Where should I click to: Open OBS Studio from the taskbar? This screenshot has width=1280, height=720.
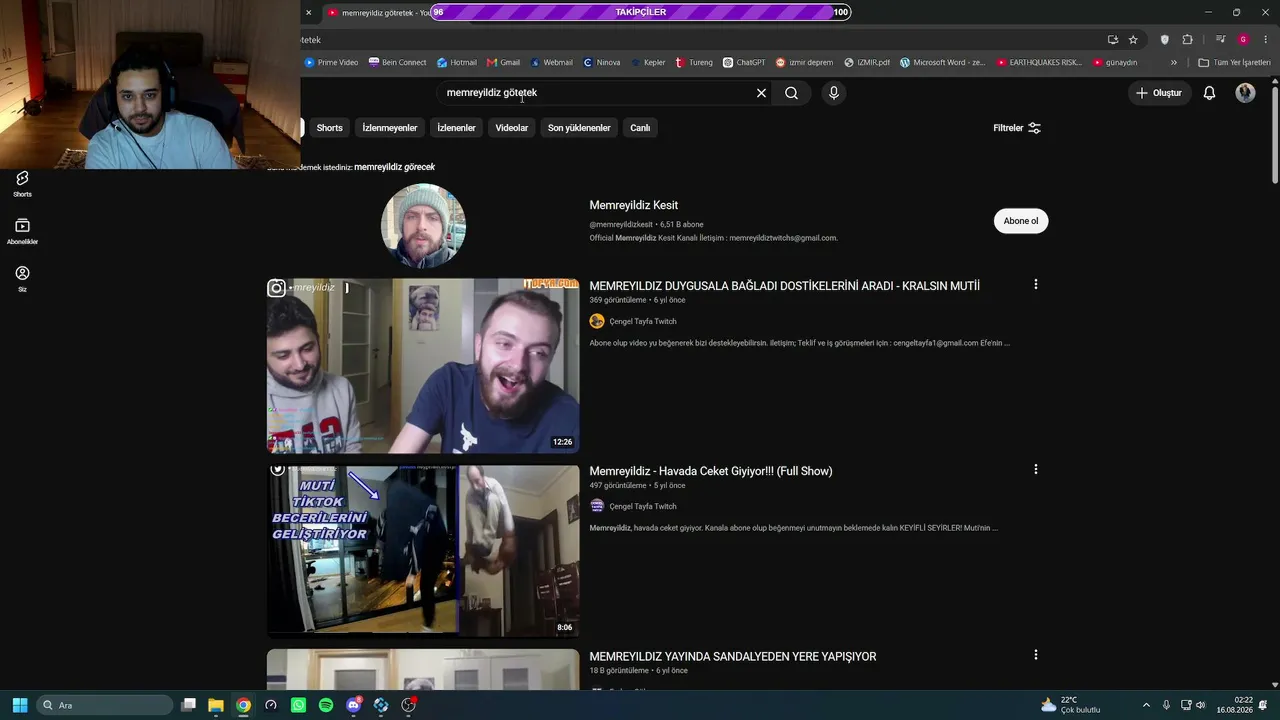coord(408,705)
